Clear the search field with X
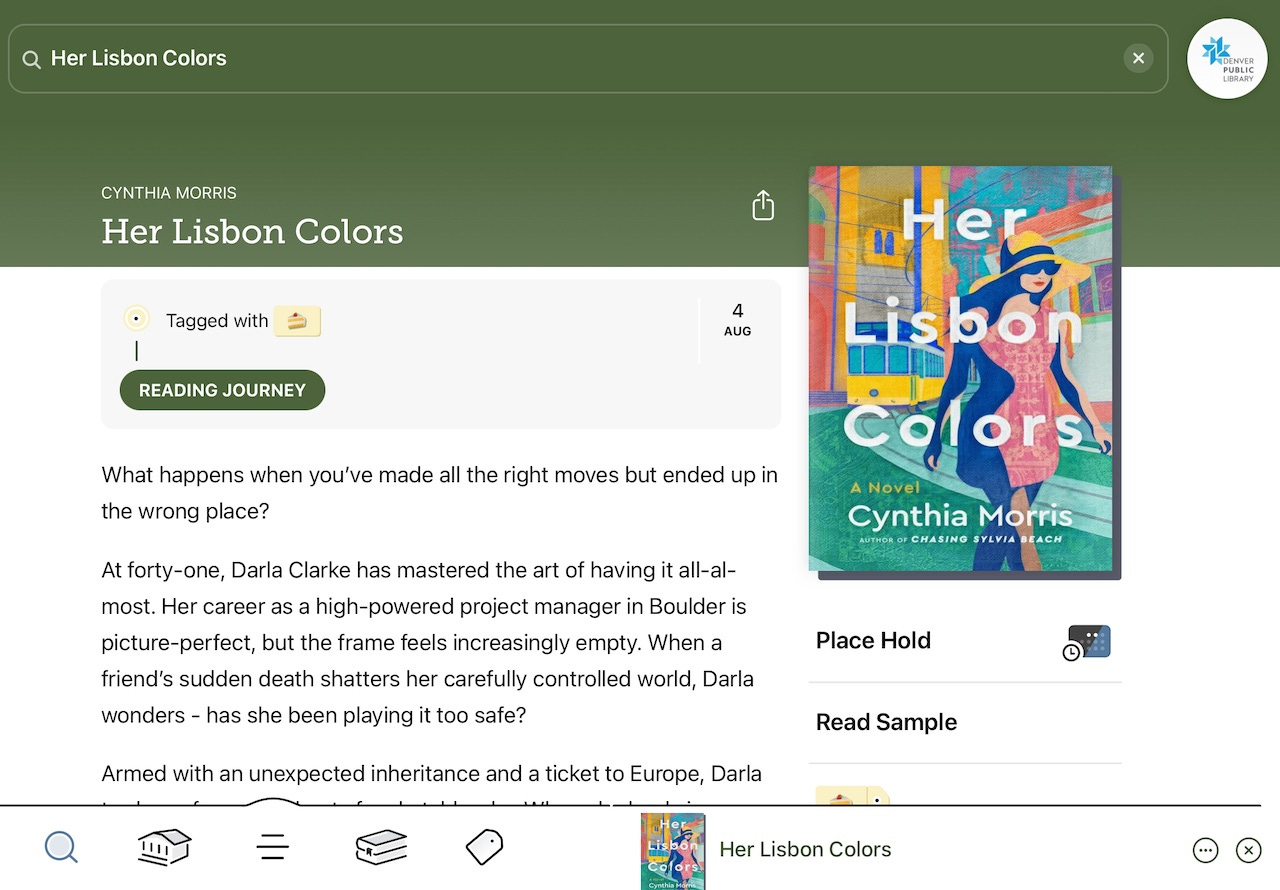Image resolution: width=1280 pixels, height=890 pixels. click(x=1138, y=58)
